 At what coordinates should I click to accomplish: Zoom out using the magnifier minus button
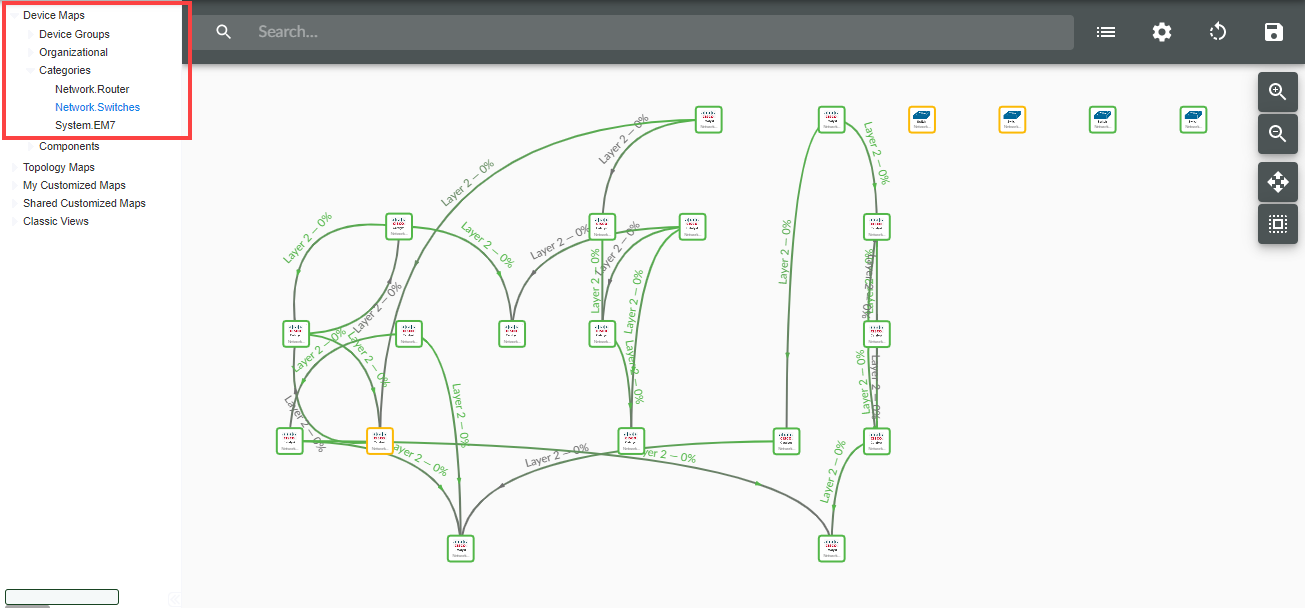click(x=1277, y=133)
